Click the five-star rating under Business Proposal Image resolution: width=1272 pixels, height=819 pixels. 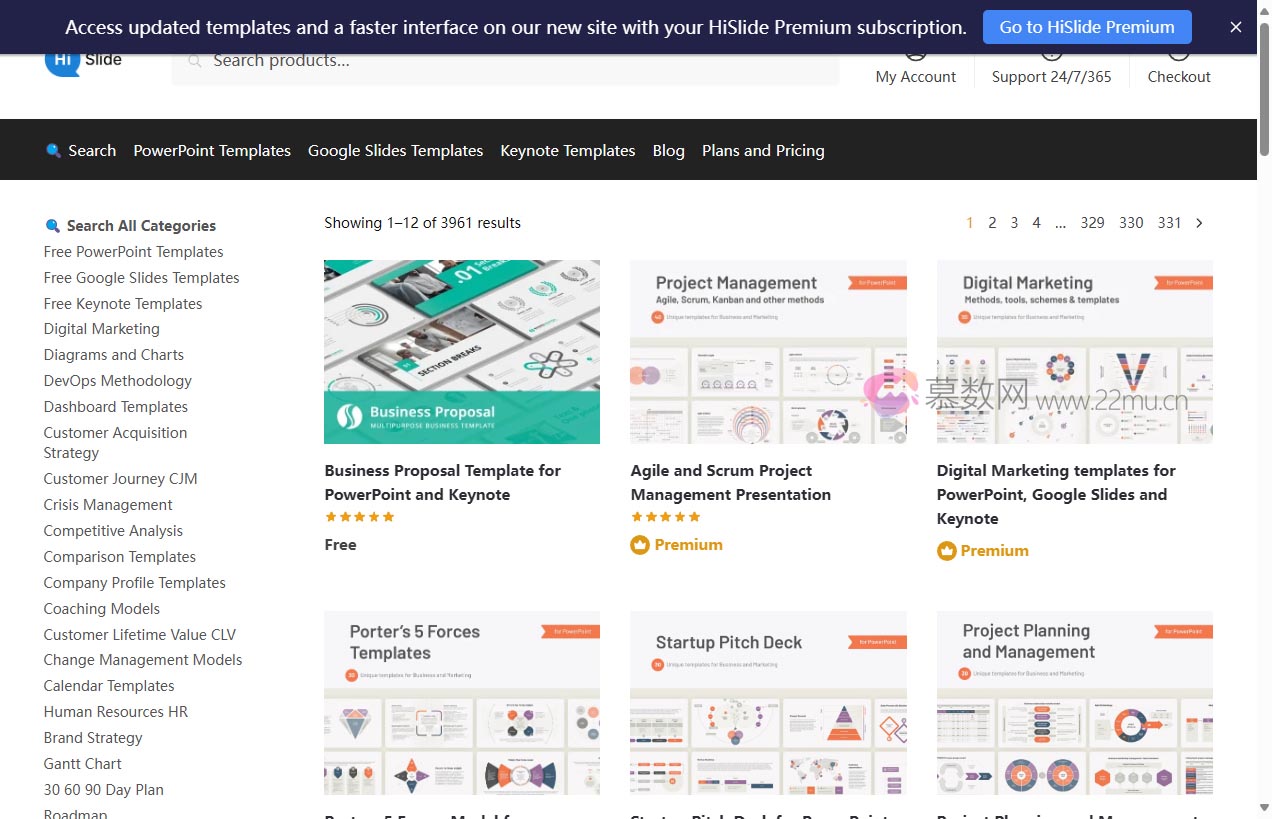point(360,517)
